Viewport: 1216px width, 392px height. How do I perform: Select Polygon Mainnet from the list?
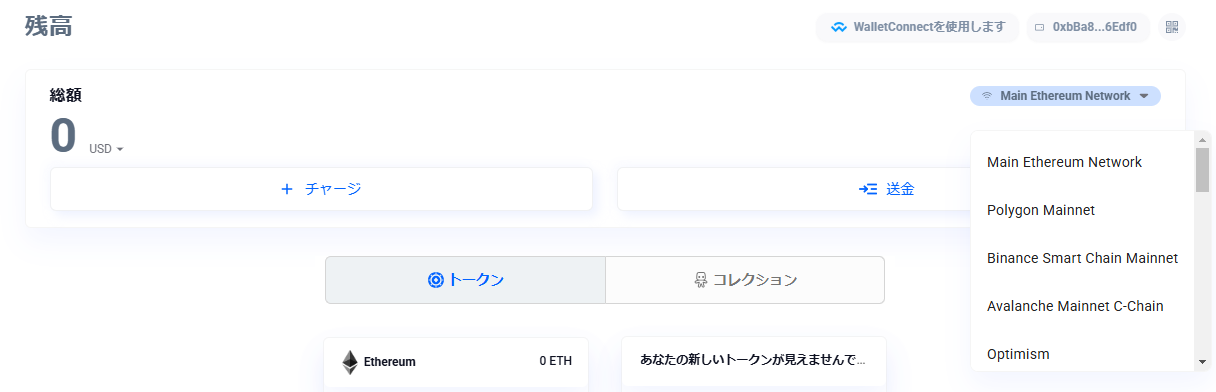1082,210
